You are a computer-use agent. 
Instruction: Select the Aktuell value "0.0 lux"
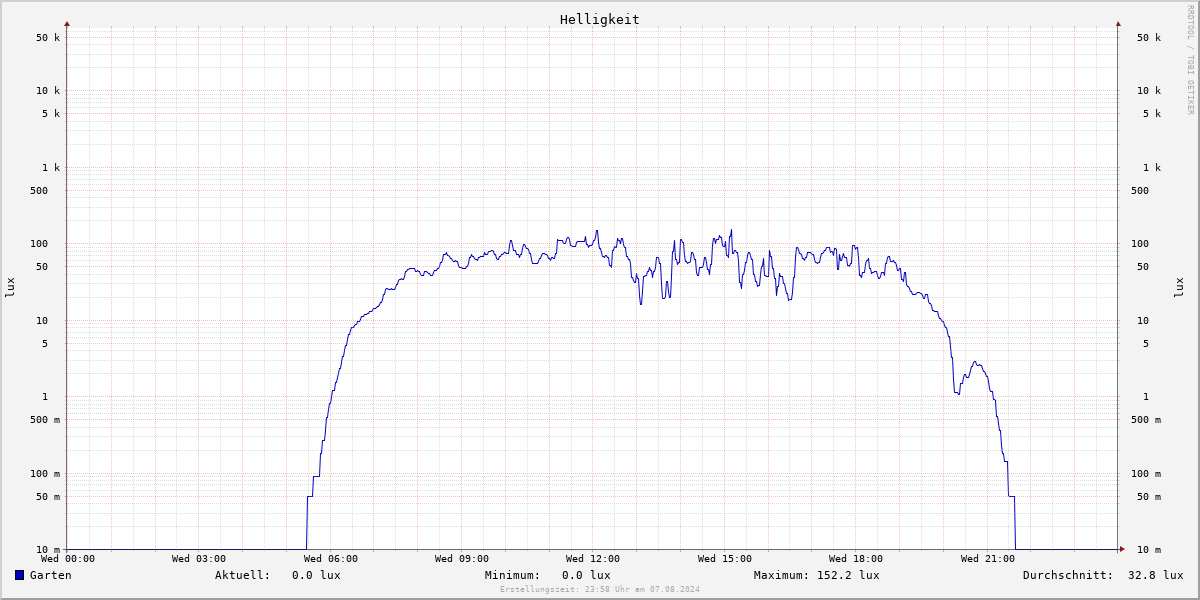coord(316,575)
